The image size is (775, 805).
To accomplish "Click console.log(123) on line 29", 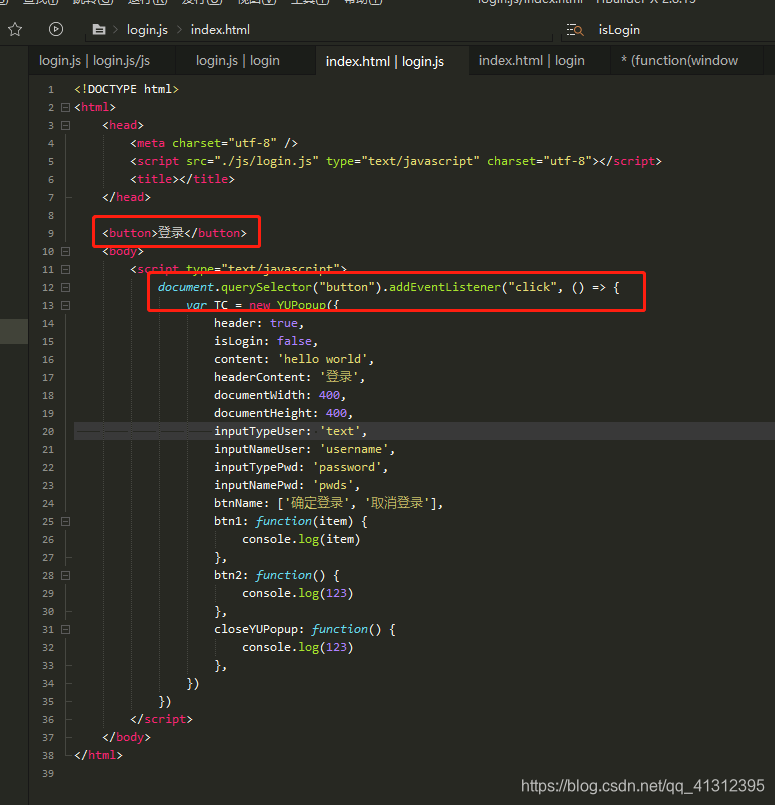I will click(x=298, y=593).
